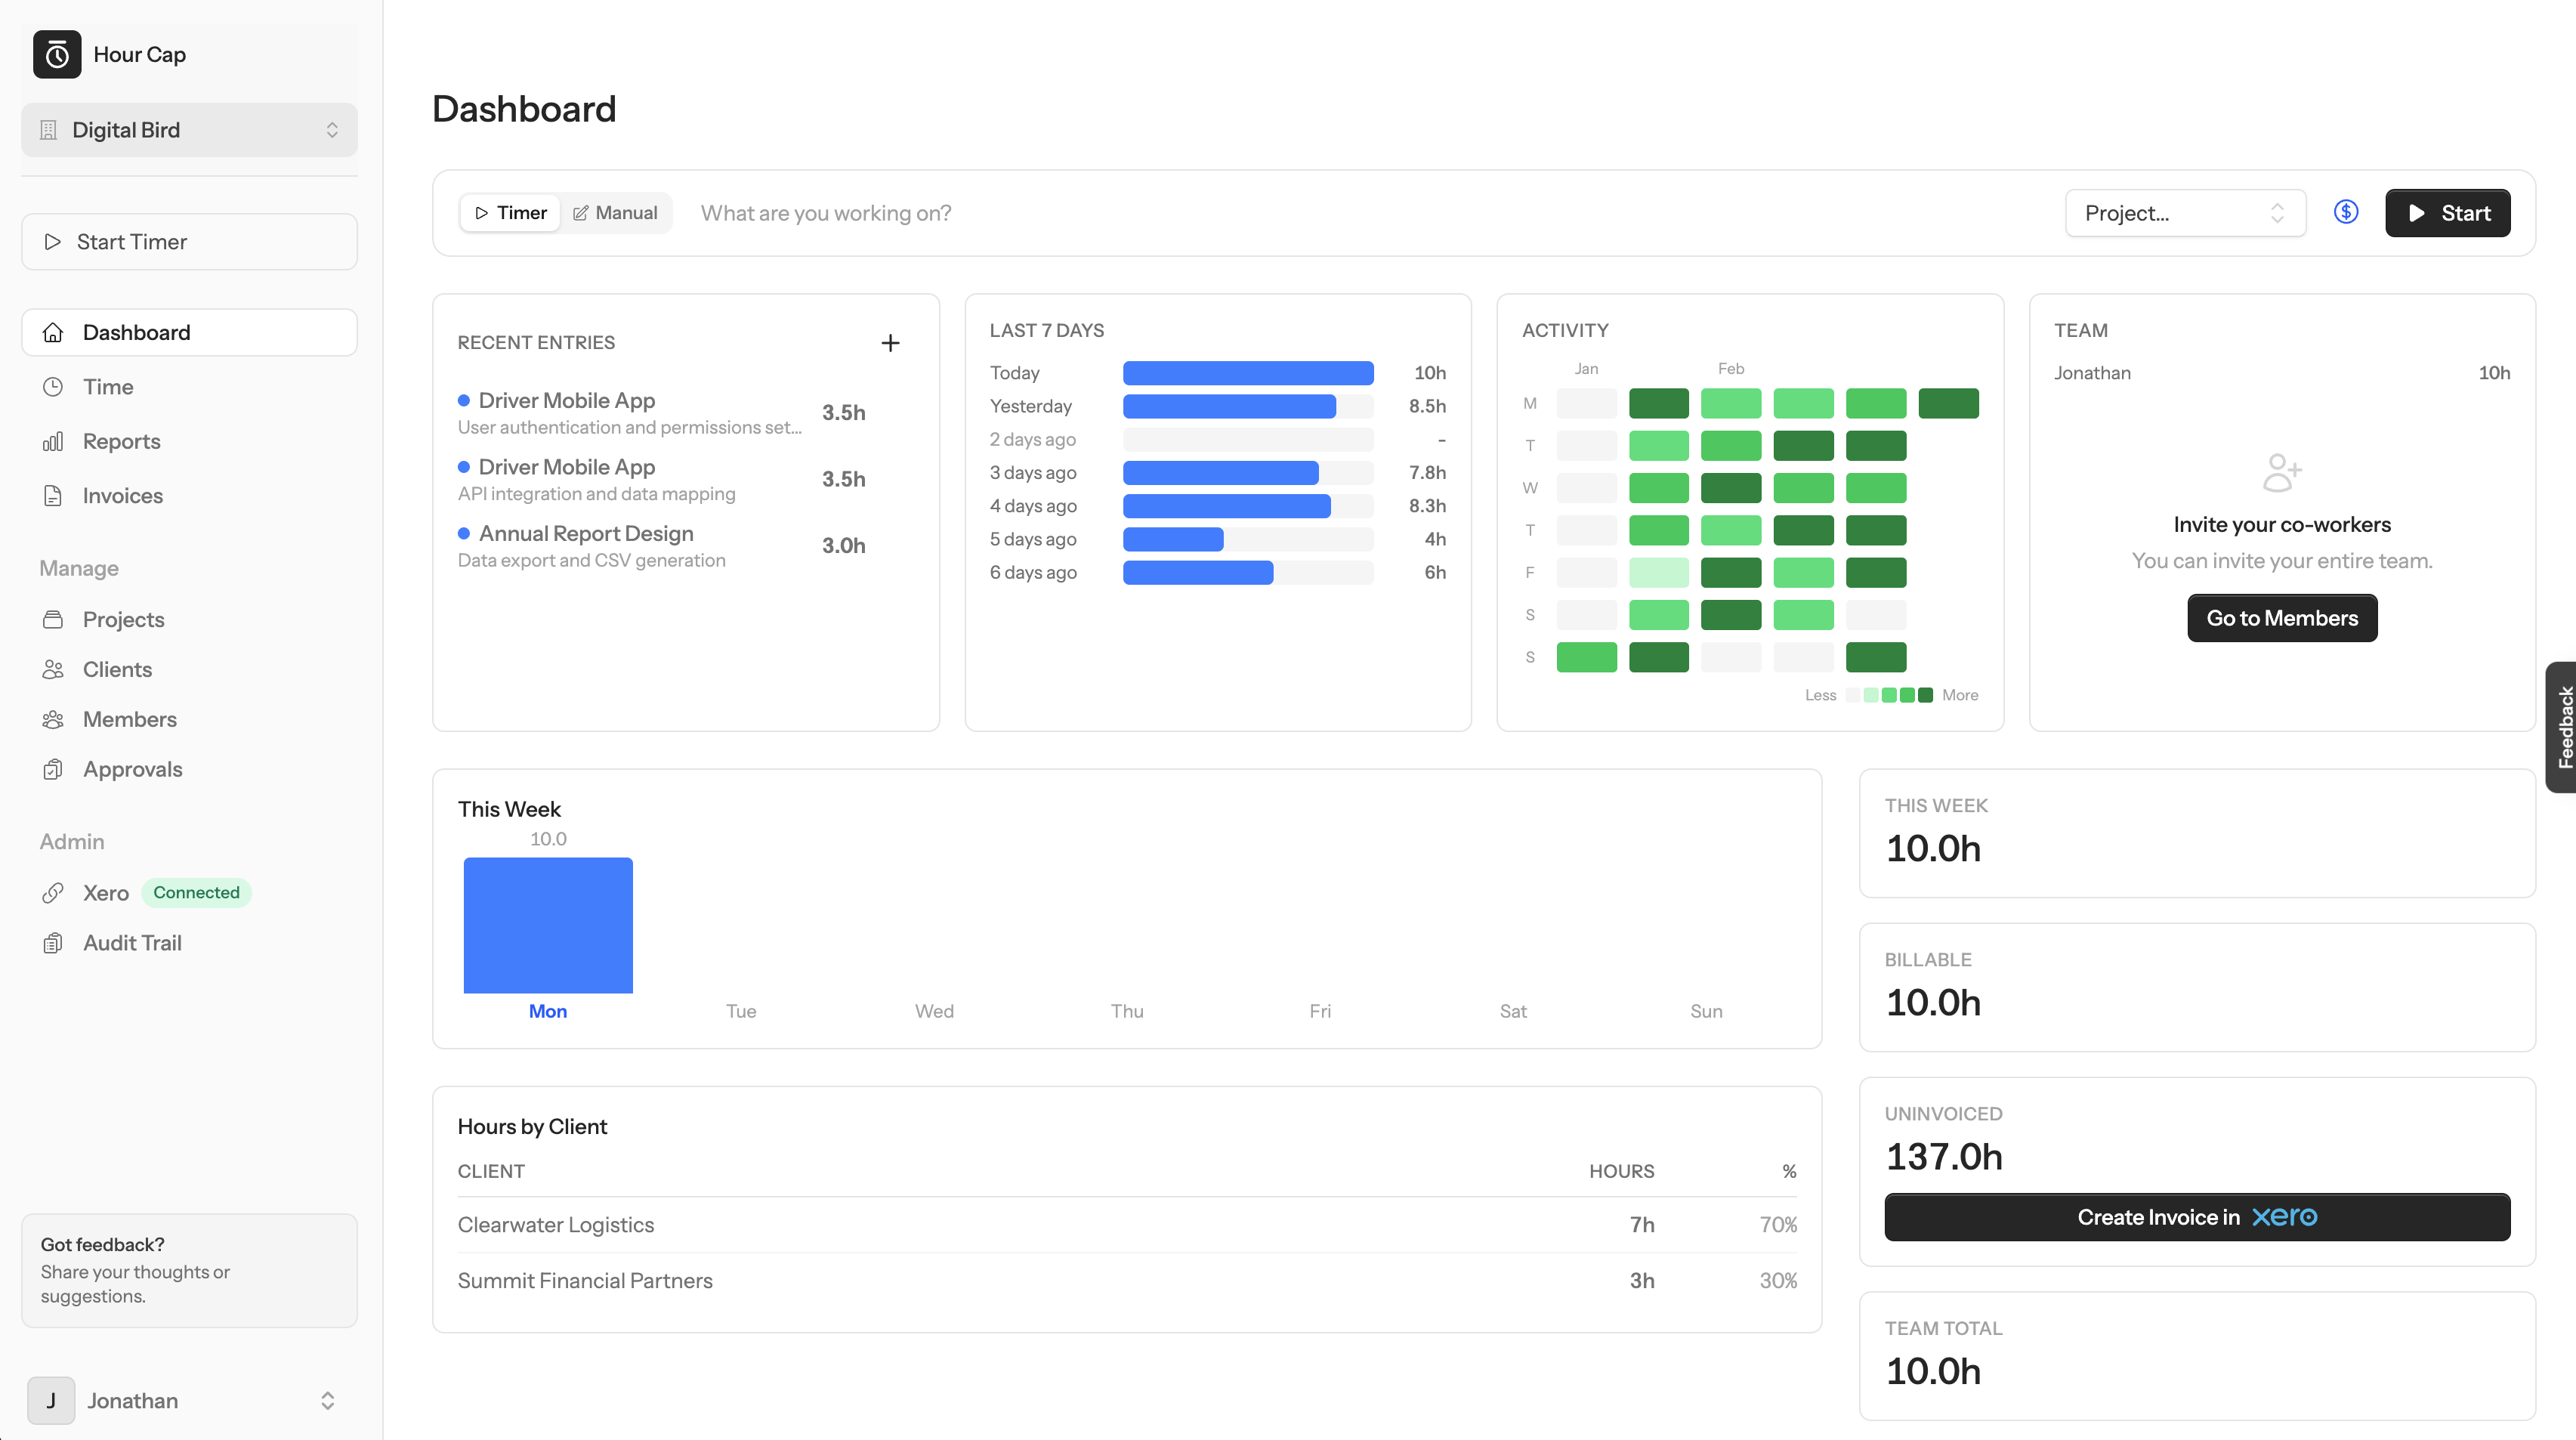Toggle the Xero Connected status

click(196, 892)
